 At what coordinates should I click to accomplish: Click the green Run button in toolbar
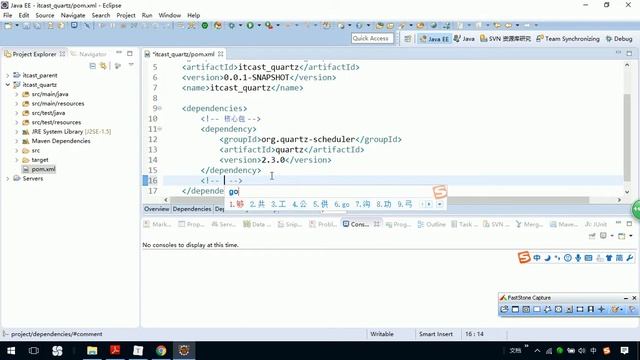(x=250, y=25)
